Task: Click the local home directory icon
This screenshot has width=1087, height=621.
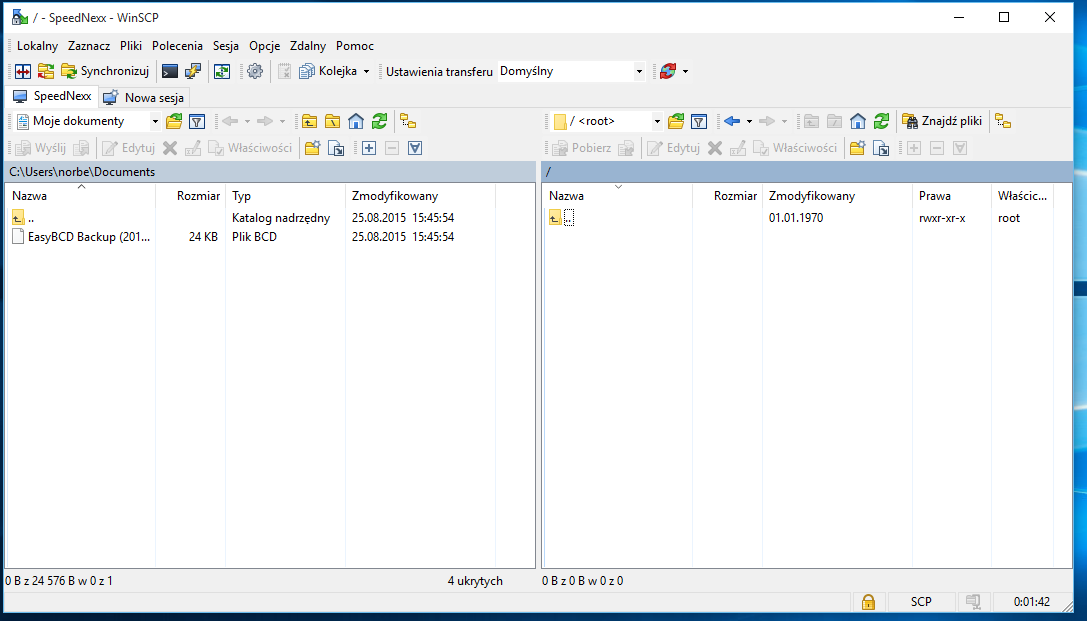Action: pyautogui.click(x=356, y=121)
